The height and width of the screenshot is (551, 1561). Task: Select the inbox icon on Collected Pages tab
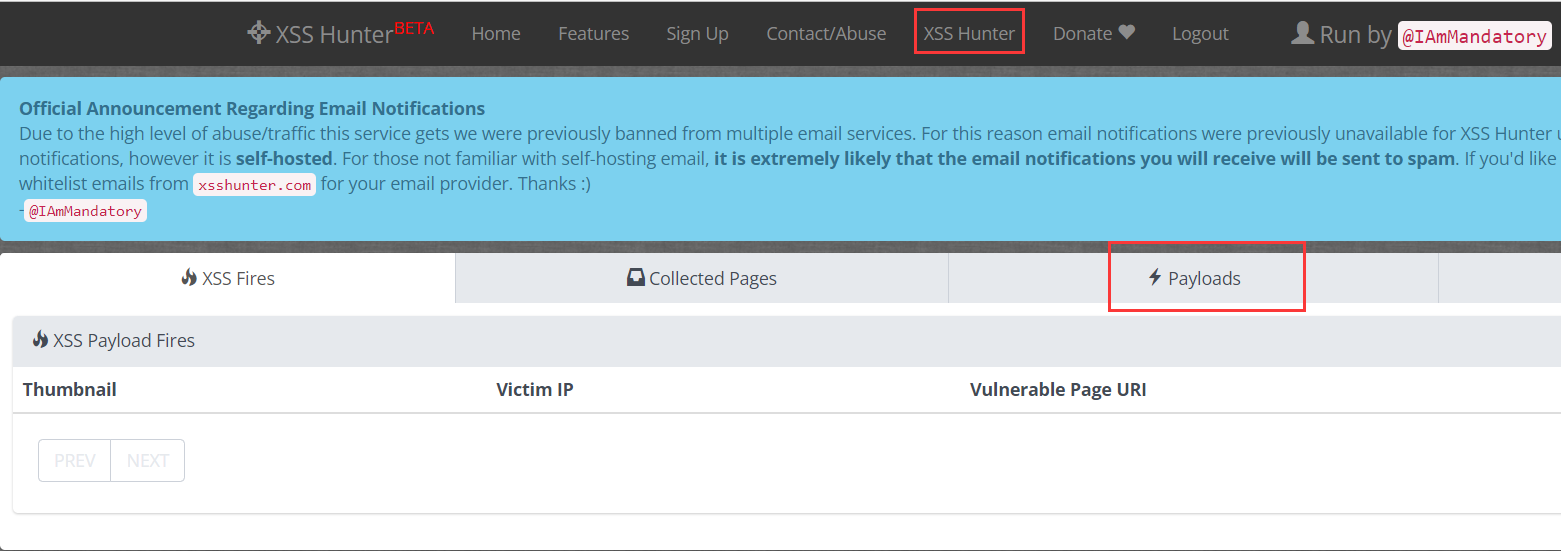coord(636,278)
